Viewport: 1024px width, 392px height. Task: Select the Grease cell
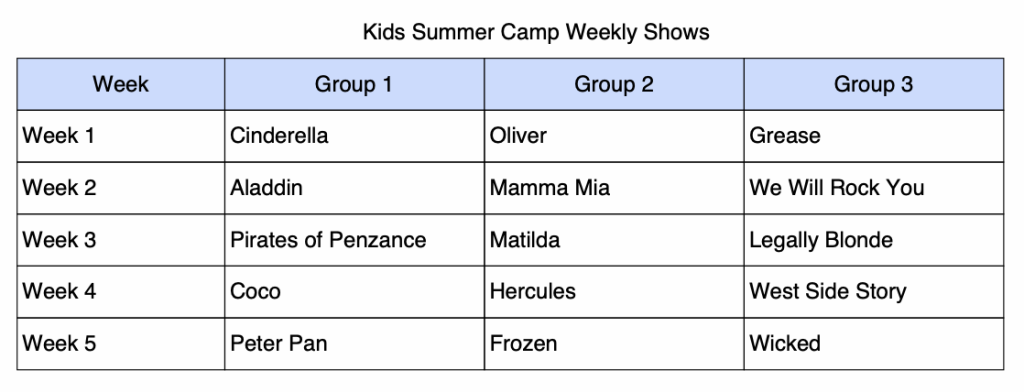point(874,136)
